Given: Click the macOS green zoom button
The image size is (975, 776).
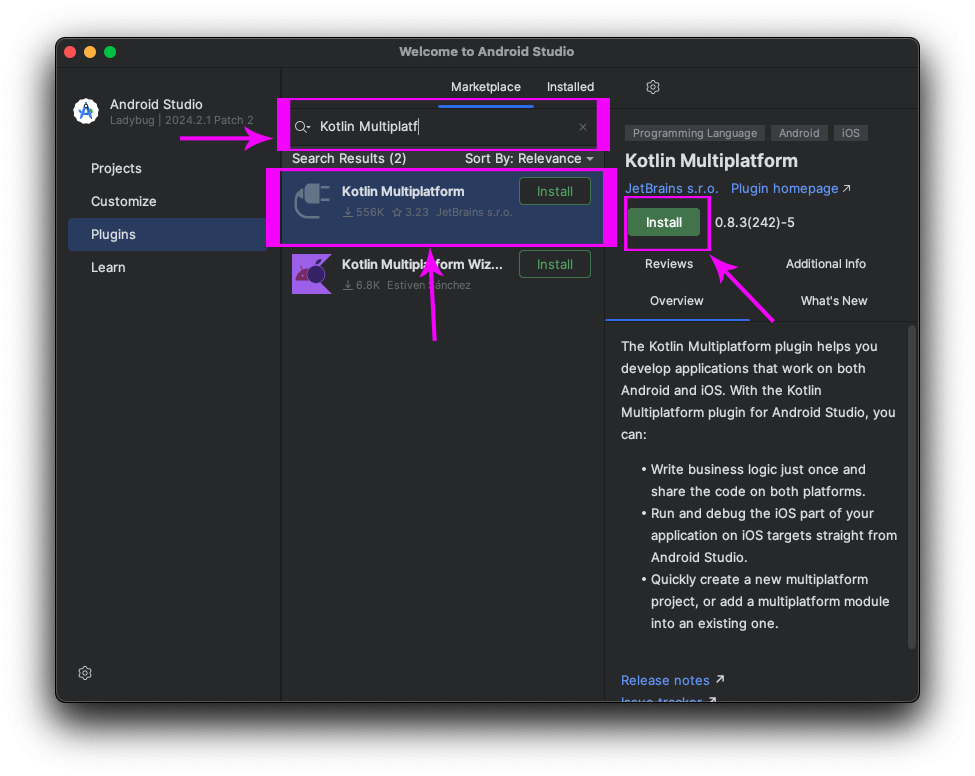Looking at the screenshot, I should click(110, 52).
